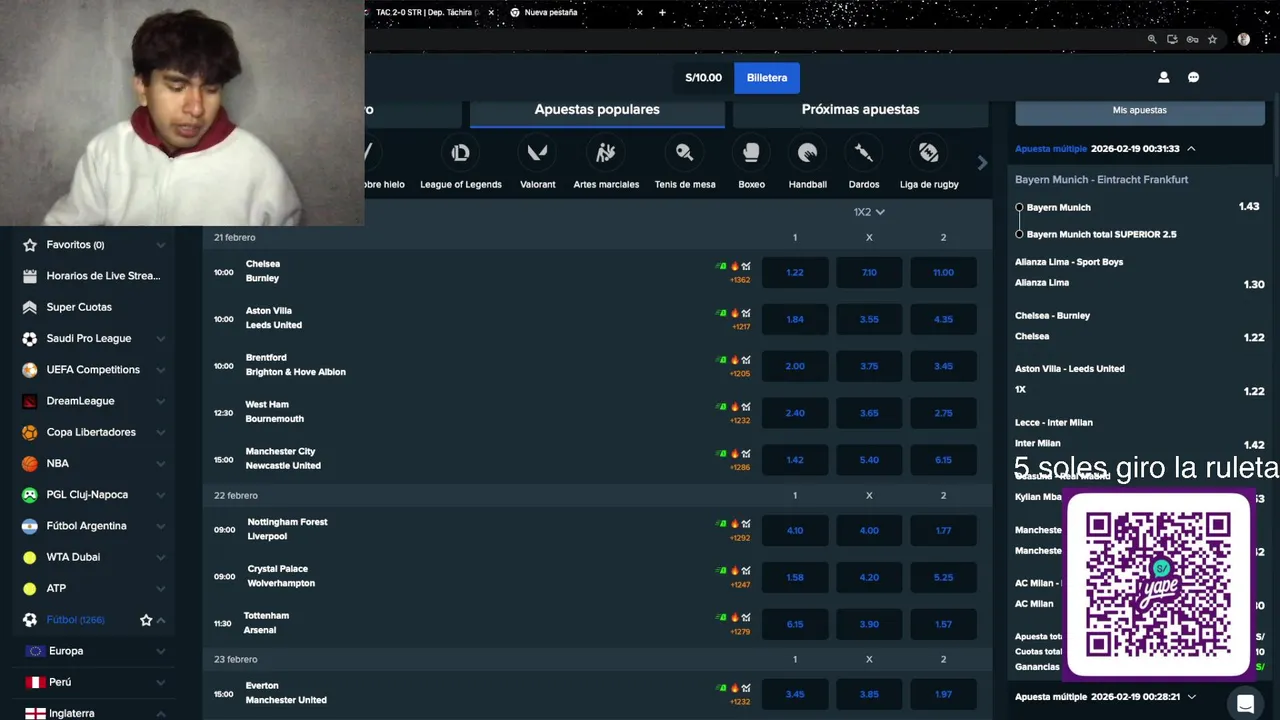The height and width of the screenshot is (720, 1280).
Task: Pick Brighton win odds 3.45
Action: coord(943,366)
